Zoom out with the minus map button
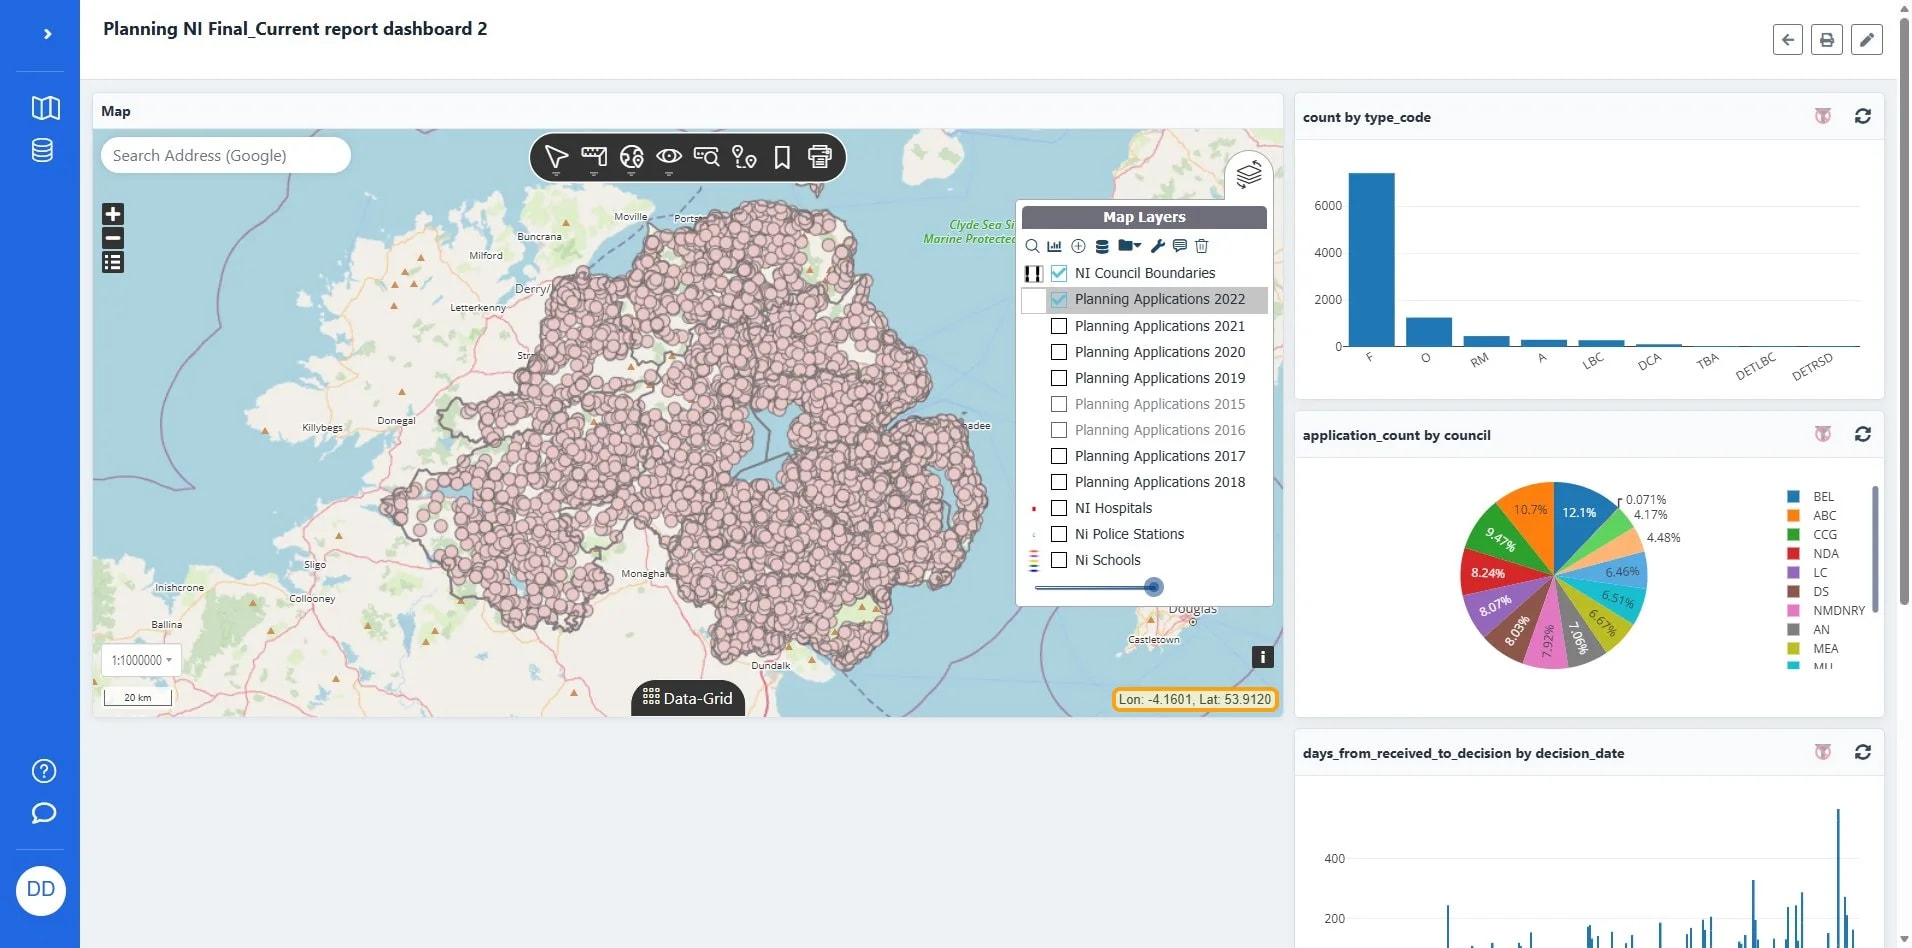The image size is (1912, 948). point(113,238)
